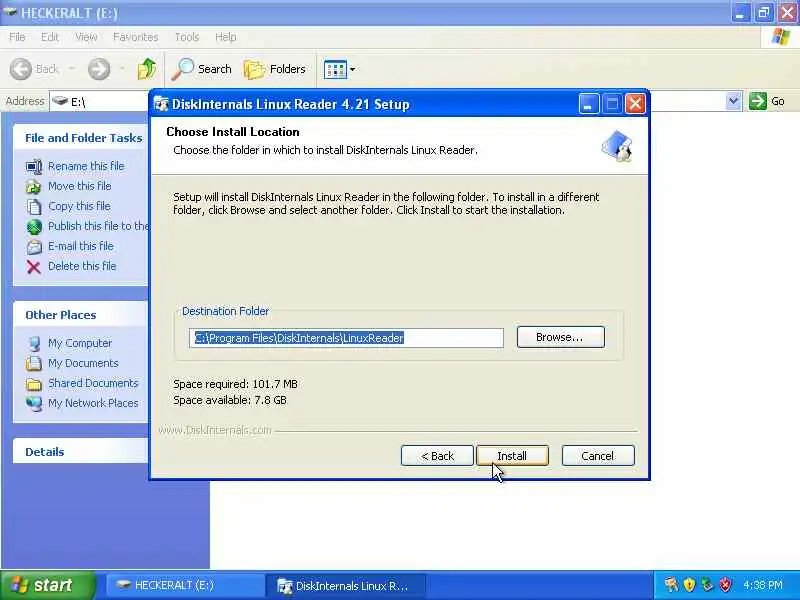Open My Documents from Other Places
This screenshot has width=800, height=600.
coord(83,363)
